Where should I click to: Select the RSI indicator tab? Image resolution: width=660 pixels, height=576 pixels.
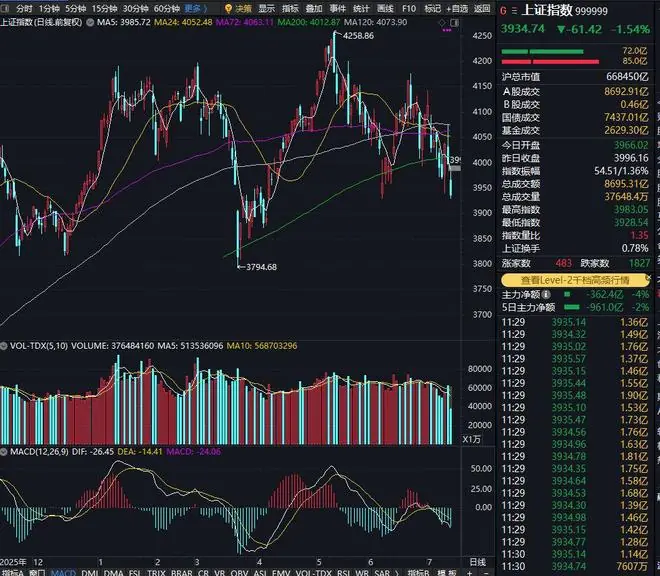343,573
